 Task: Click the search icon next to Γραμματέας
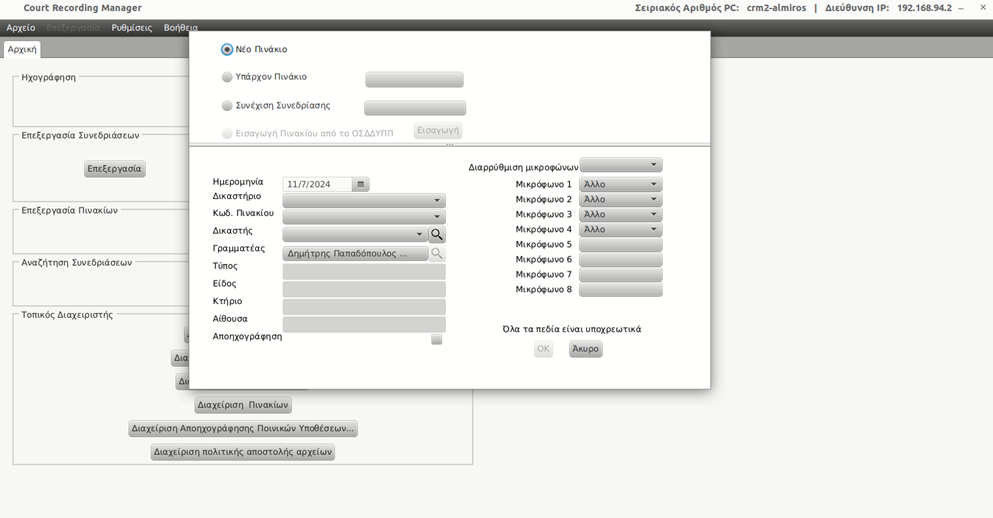(437, 254)
